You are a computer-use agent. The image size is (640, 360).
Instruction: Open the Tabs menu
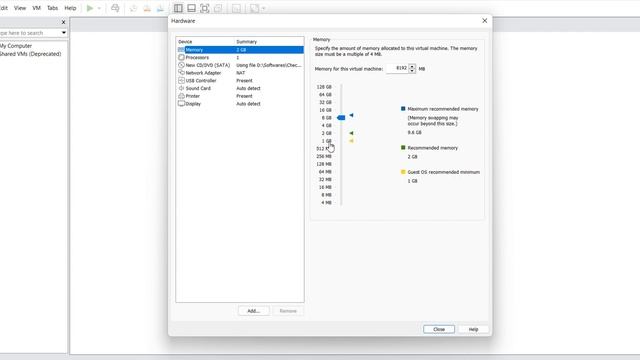click(x=52, y=8)
